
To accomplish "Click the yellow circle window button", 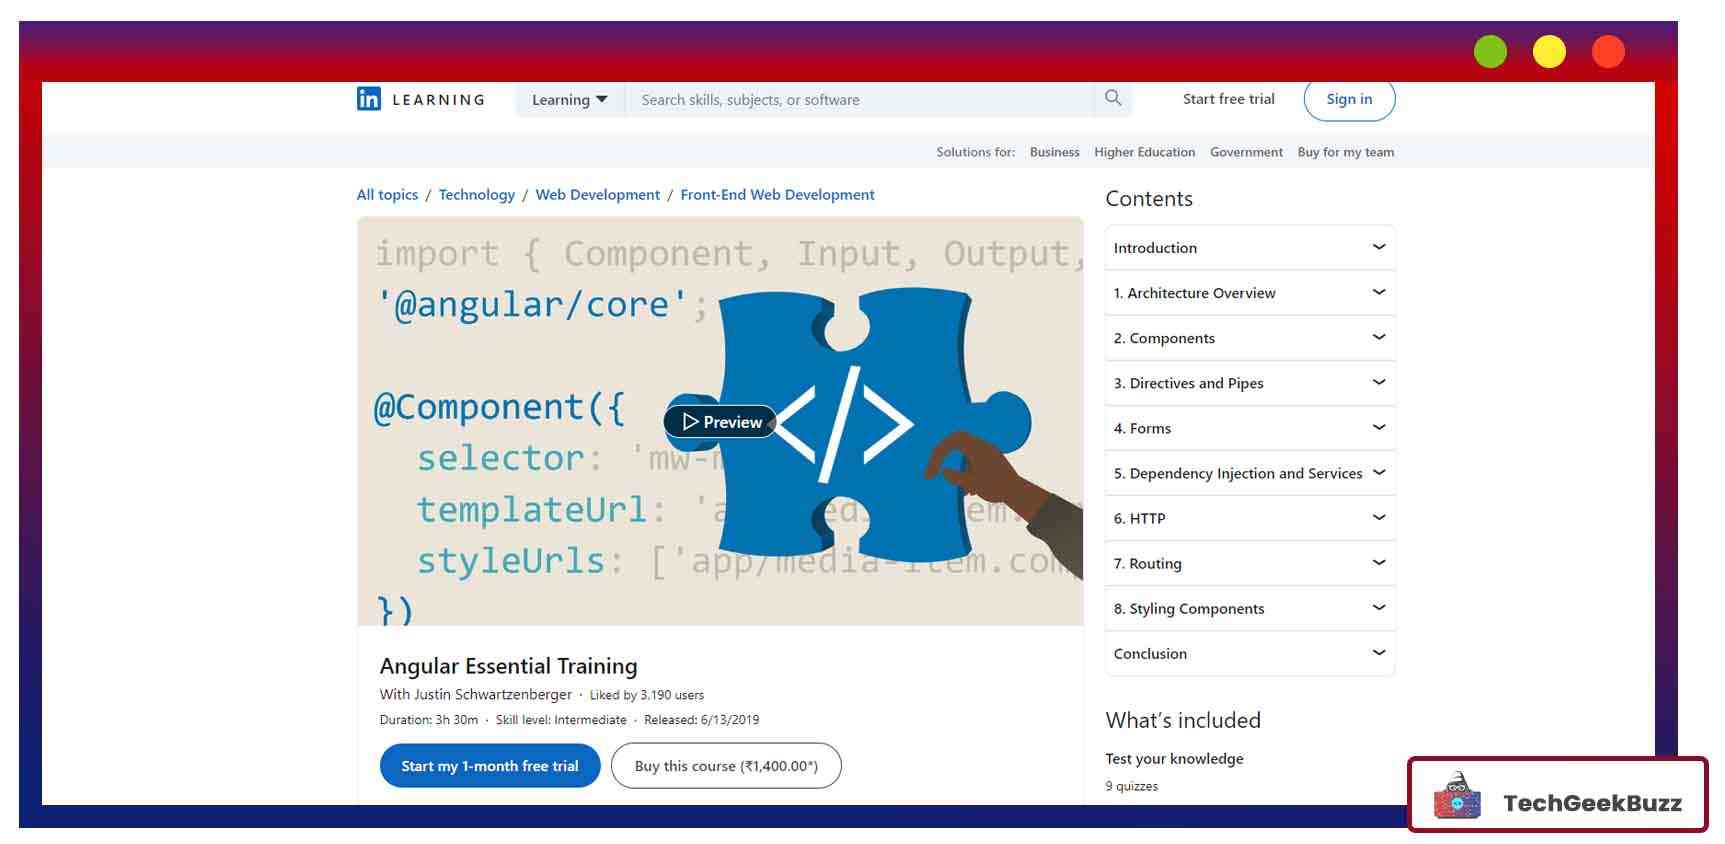I will [x=1548, y=52].
